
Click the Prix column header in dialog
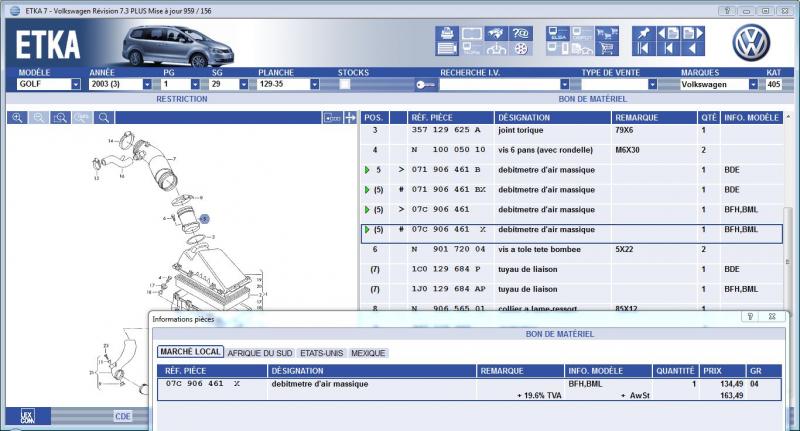click(722, 371)
